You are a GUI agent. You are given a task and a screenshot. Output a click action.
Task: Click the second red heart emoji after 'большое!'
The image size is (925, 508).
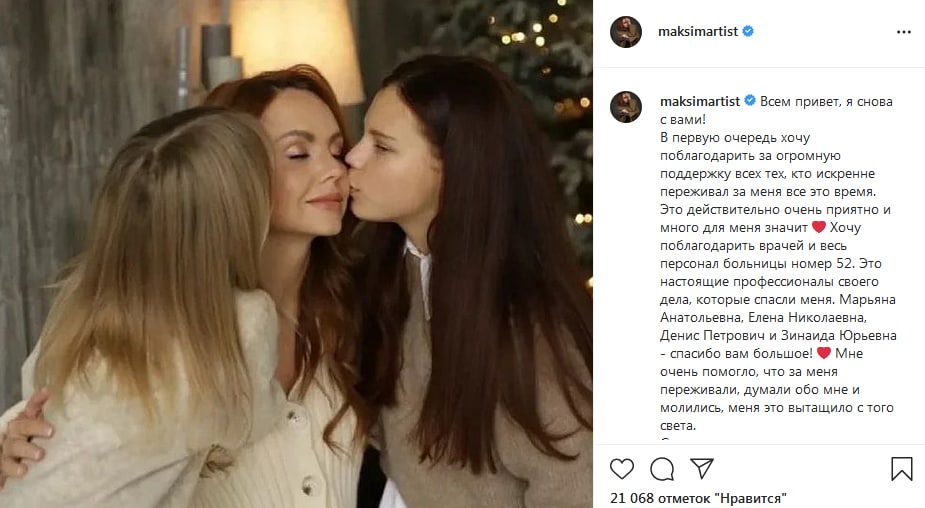click(824, 353)
